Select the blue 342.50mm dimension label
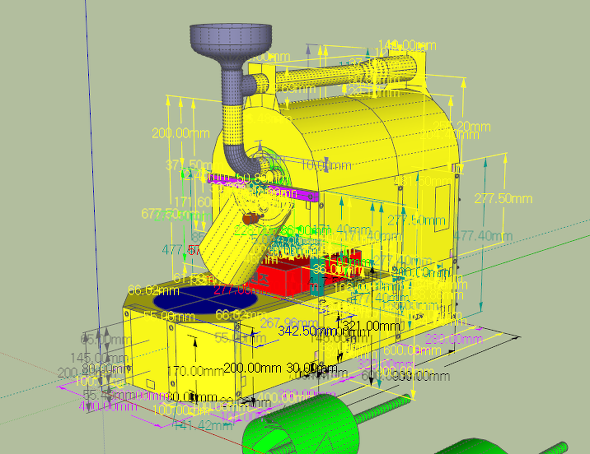Screen dimensions: 590x454 (x=307, y=331)
